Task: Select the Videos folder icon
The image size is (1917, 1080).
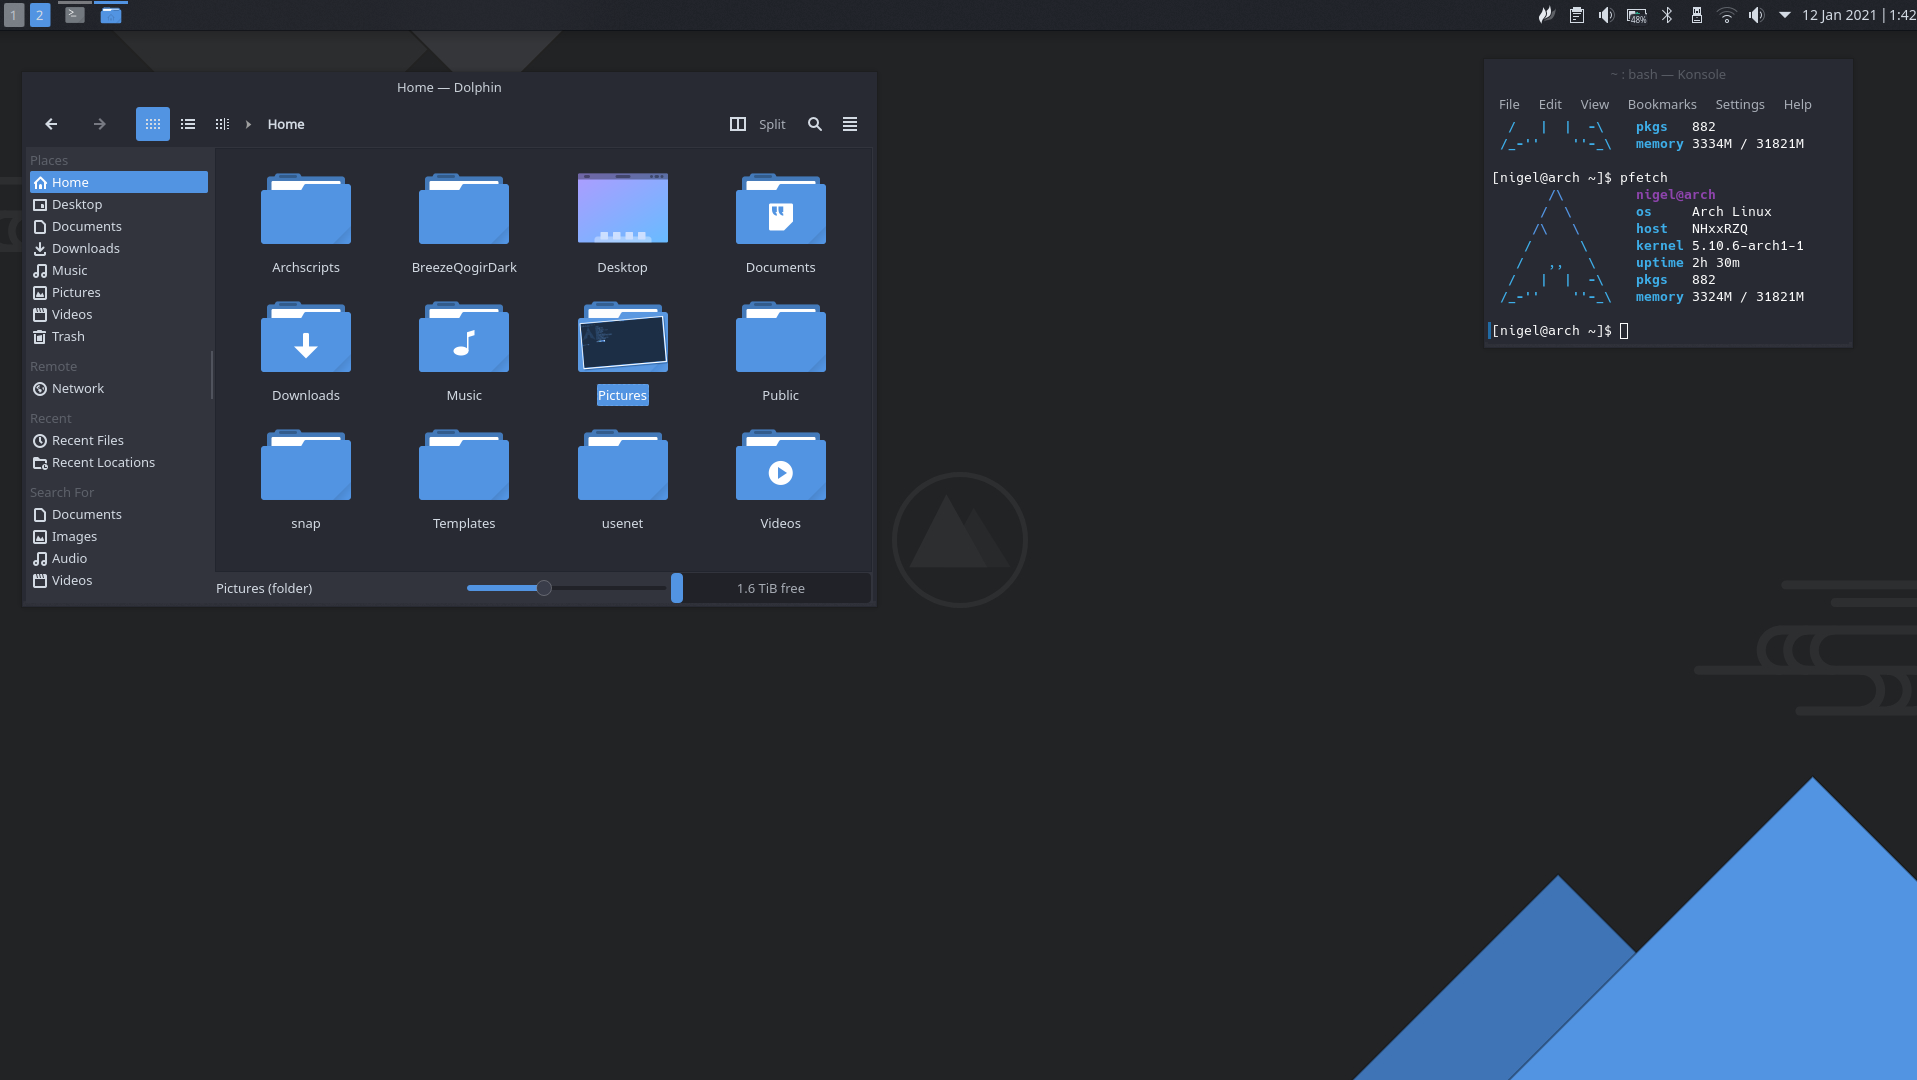Action: pyautogui.click(x=780, y=468)
